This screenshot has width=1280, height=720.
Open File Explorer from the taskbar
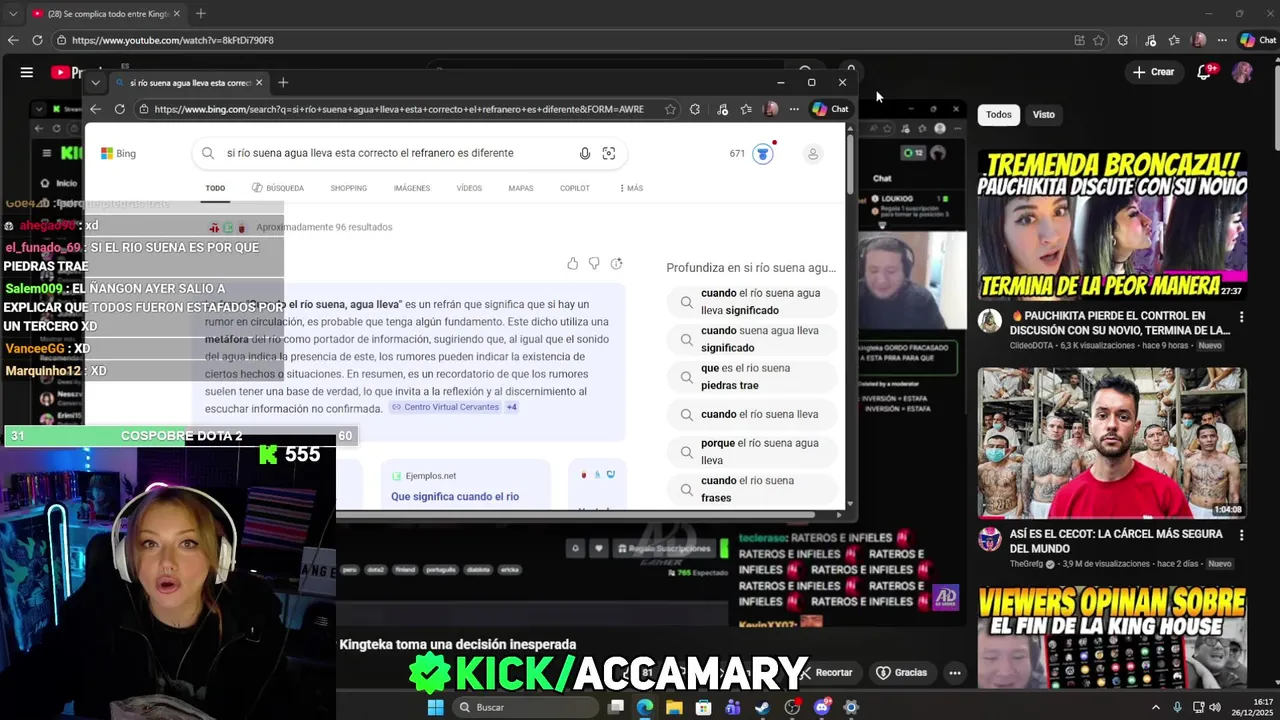674,707
